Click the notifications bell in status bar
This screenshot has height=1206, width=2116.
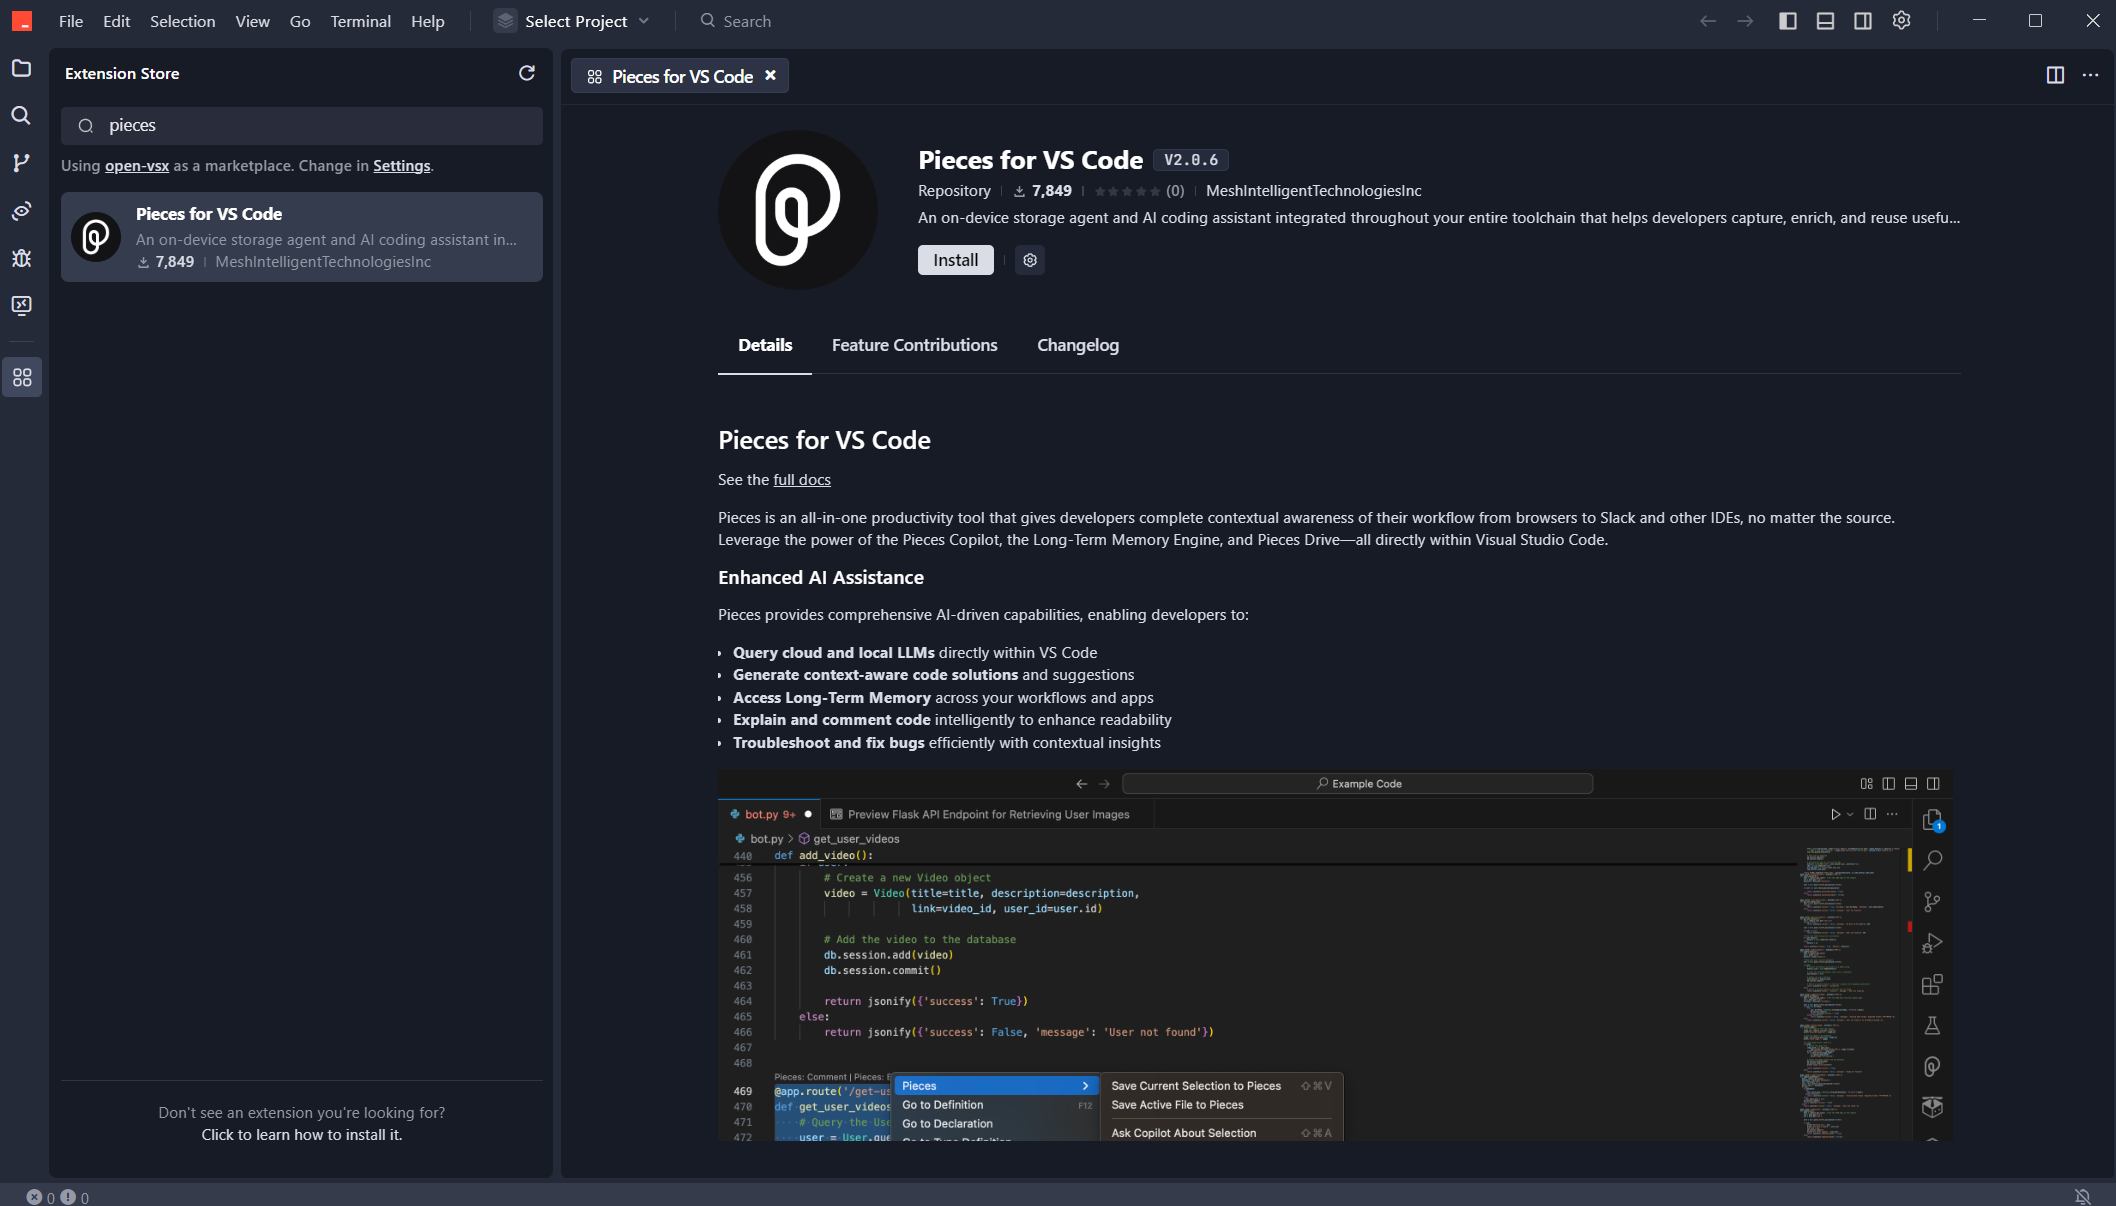(x=2083, y=1197)
